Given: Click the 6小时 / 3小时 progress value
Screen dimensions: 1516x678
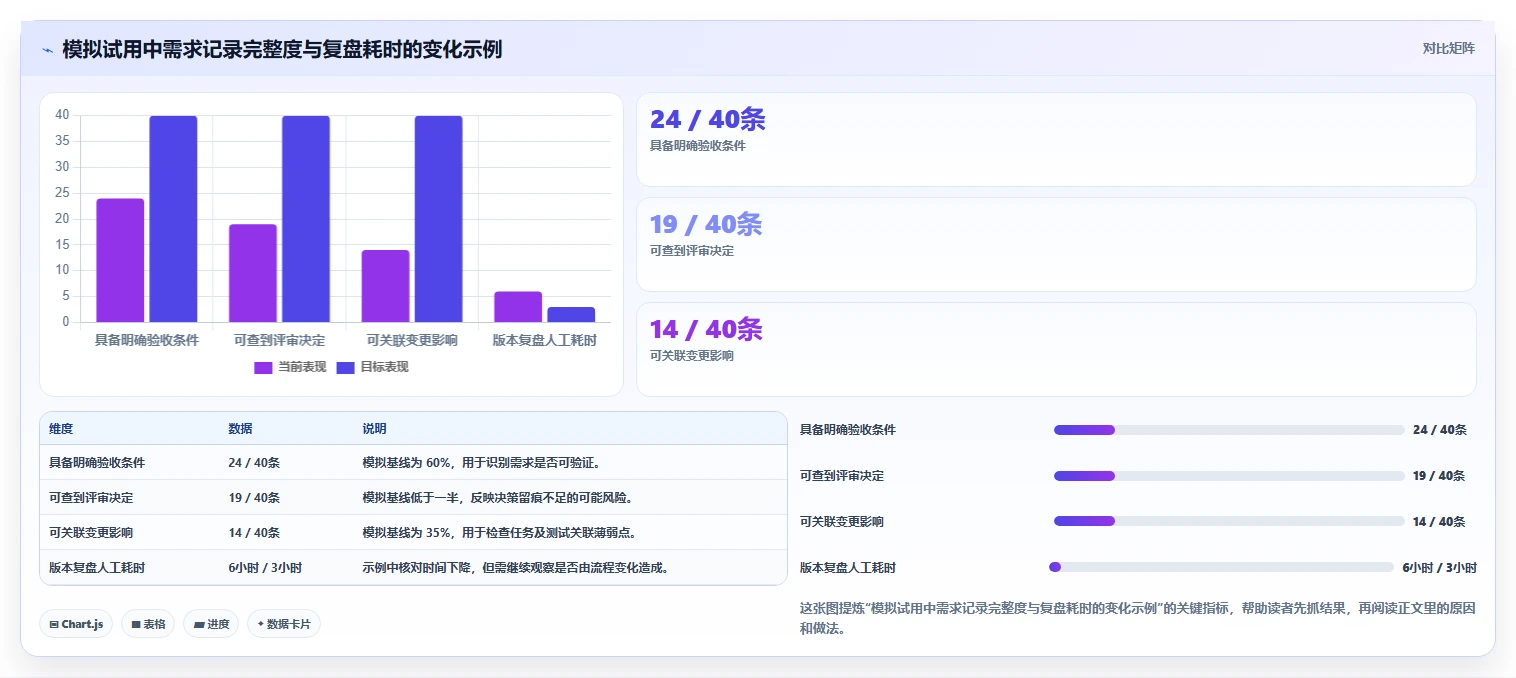Looking at the screenshot, I should coord(1439,567).
